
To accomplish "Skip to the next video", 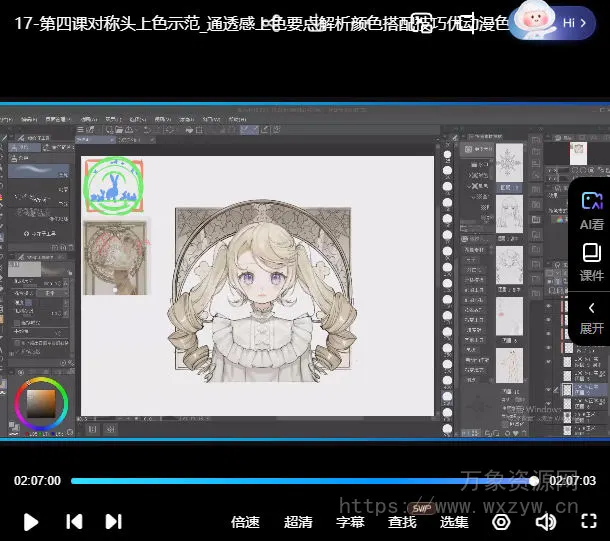I will coord(113,521).
